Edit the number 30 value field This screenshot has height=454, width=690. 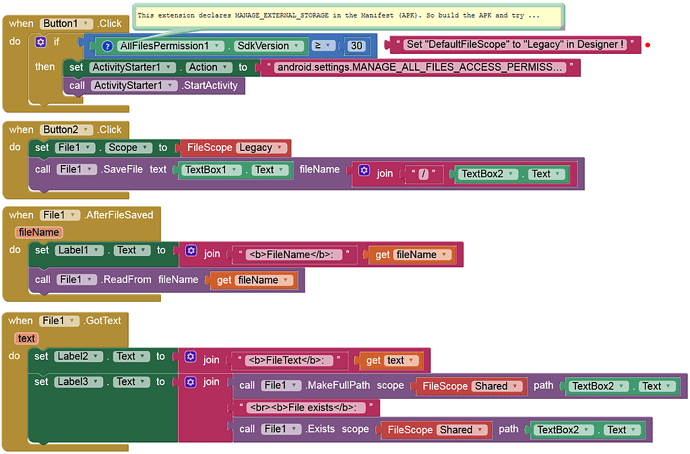click(356, 46)
